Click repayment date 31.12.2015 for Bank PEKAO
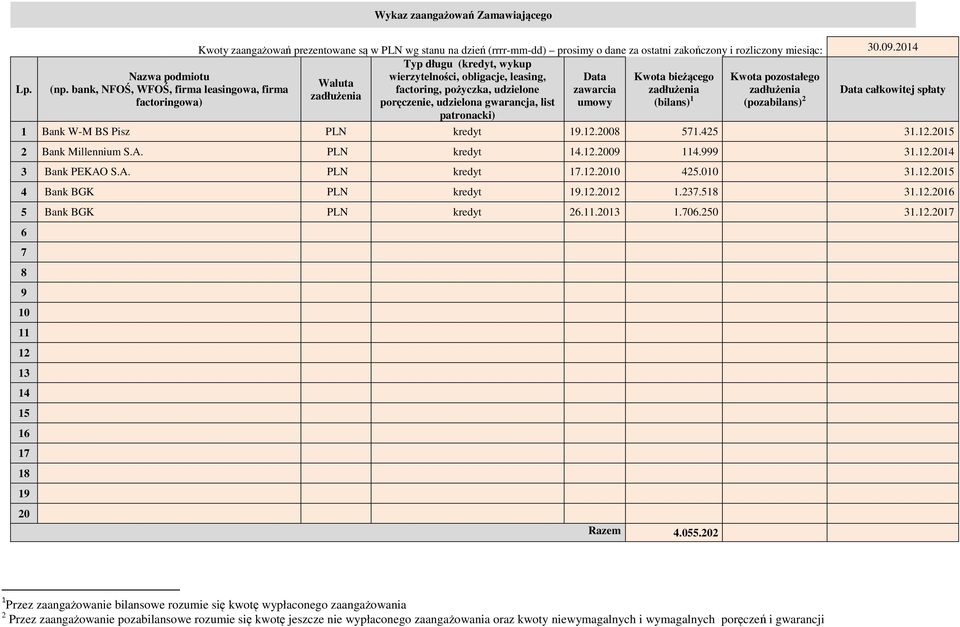 (893, 172)
